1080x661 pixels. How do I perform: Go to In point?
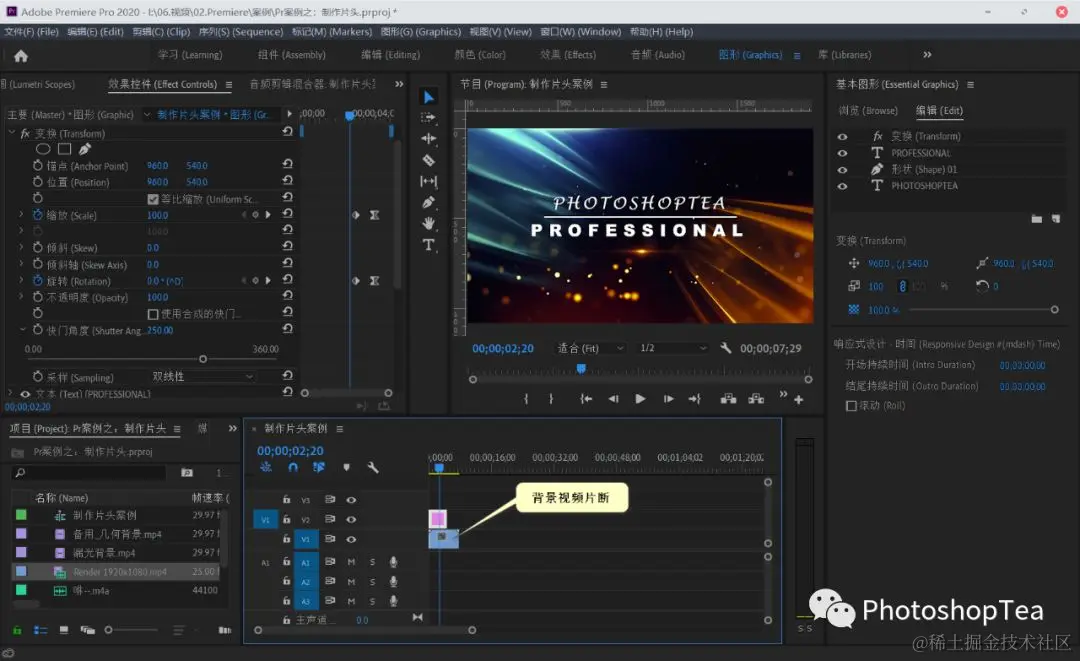coord(585,399)
